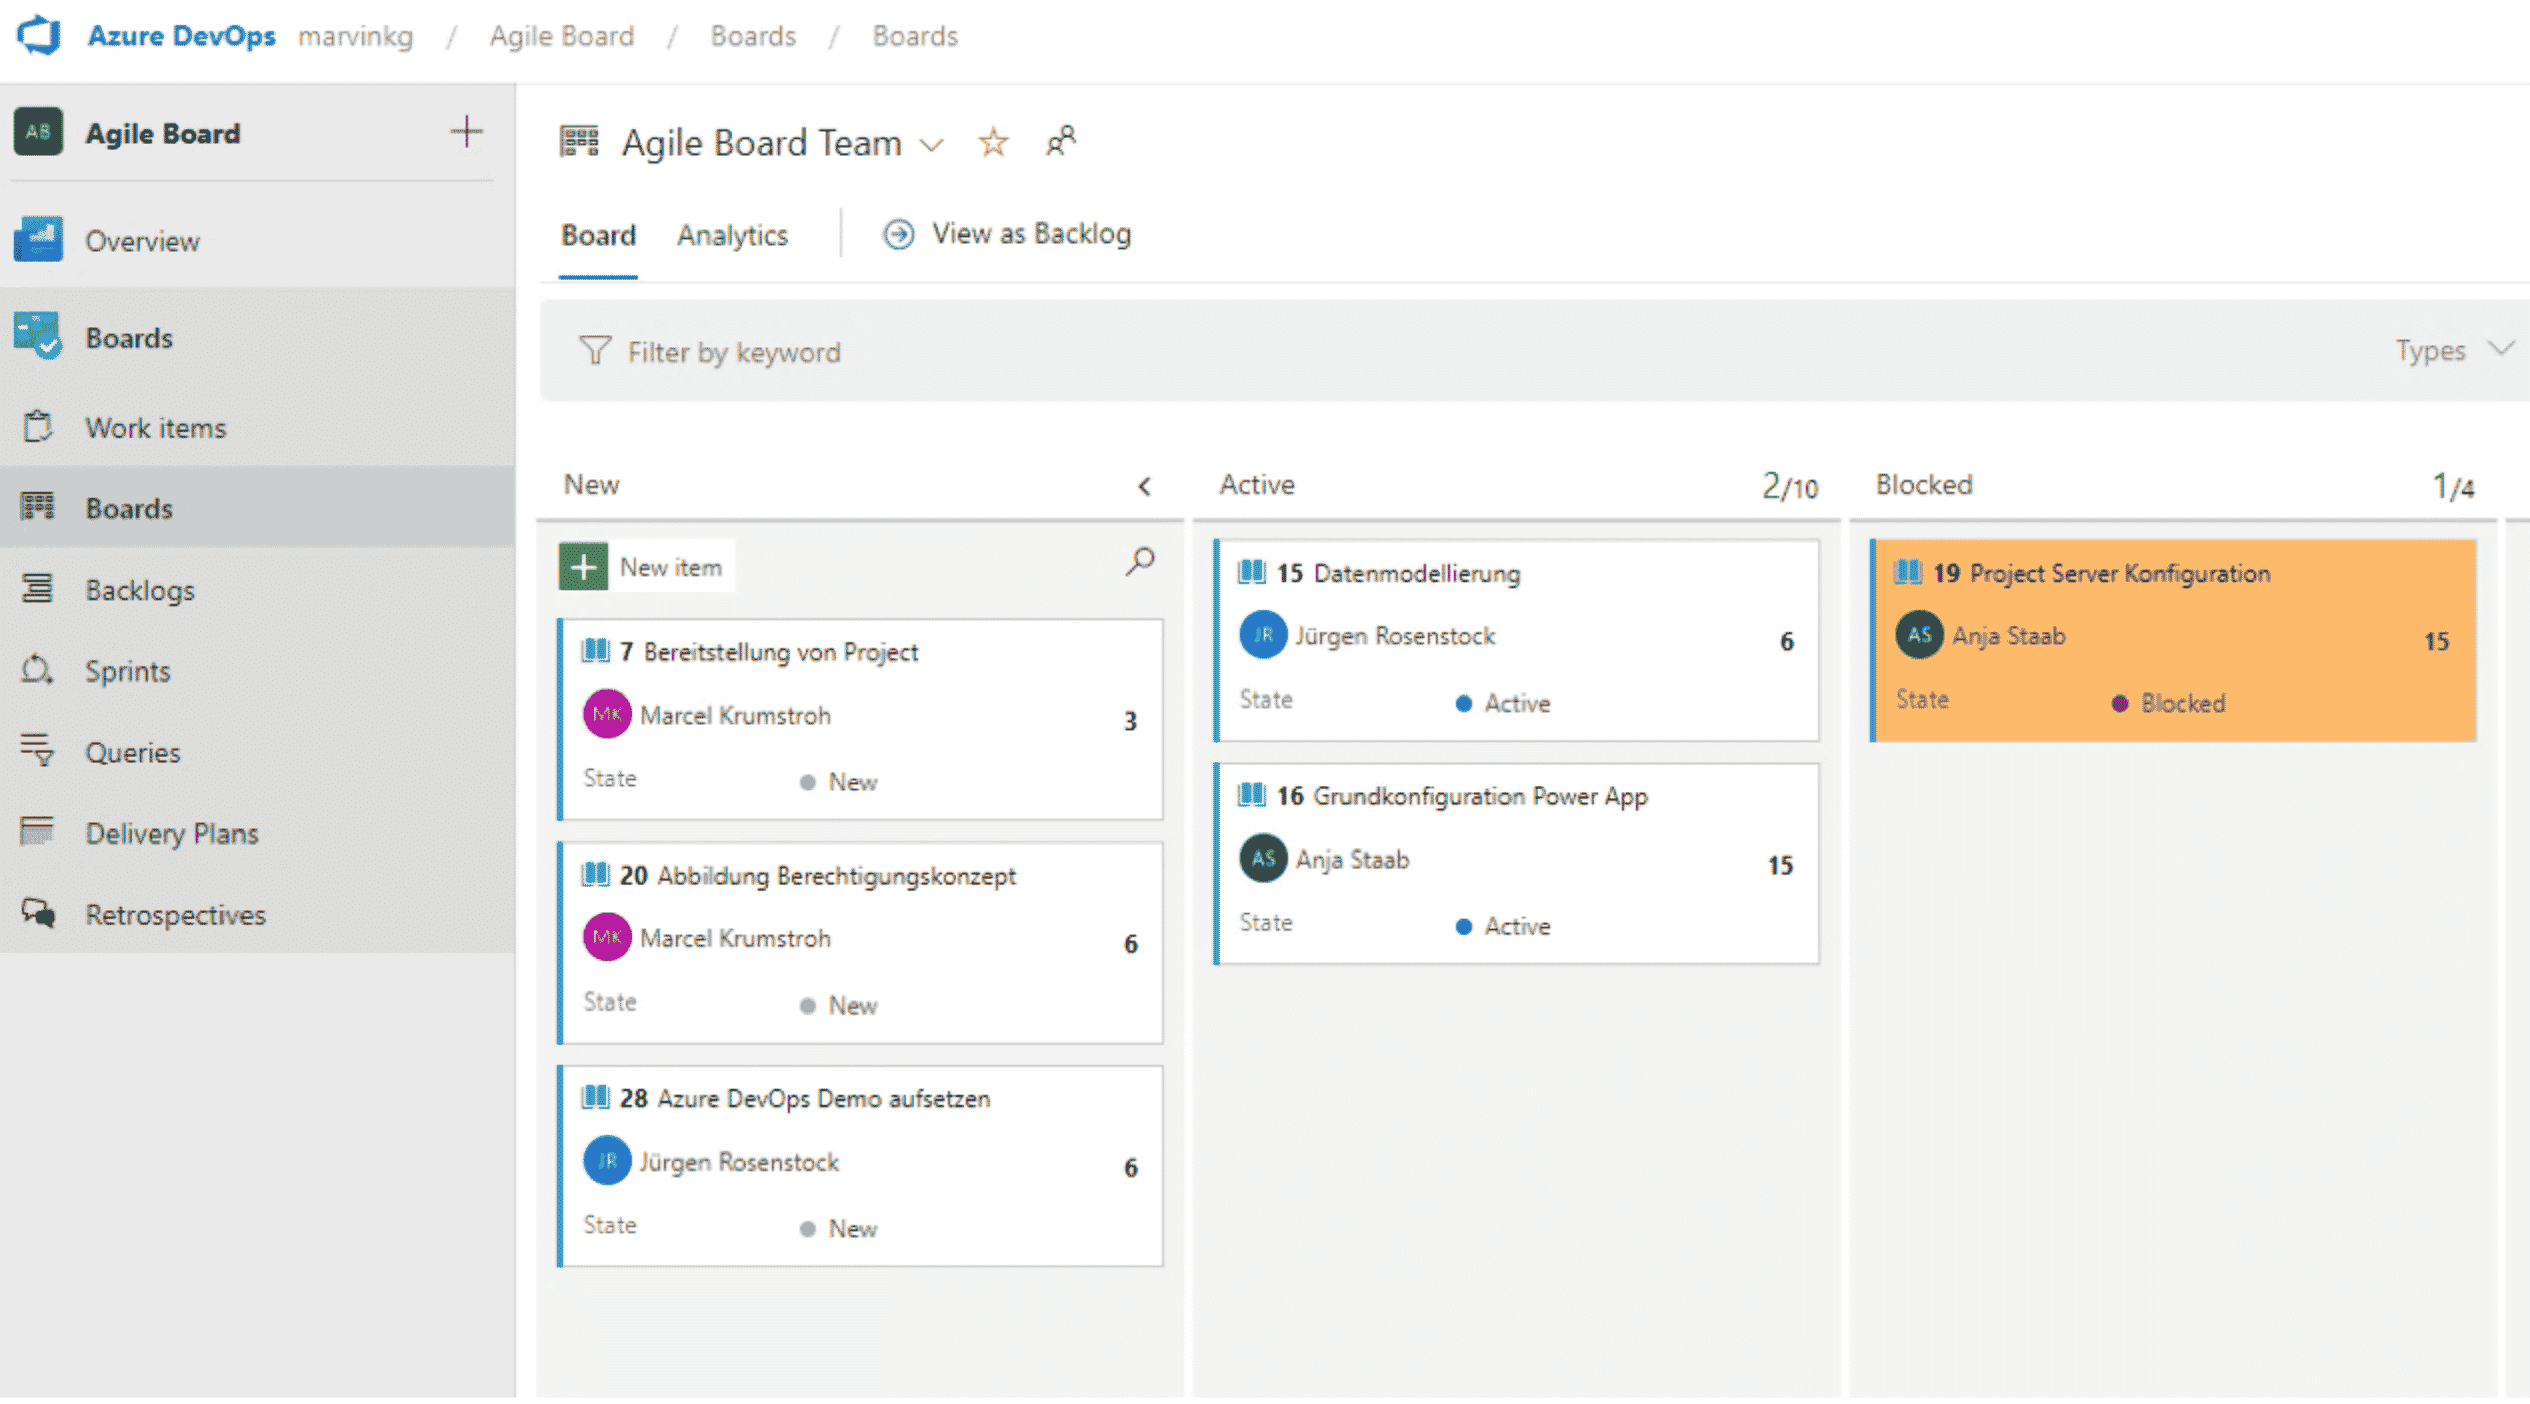Add Agile Board Team to favorites via star
The image size is (2530, 1404).
coord(993,142)
